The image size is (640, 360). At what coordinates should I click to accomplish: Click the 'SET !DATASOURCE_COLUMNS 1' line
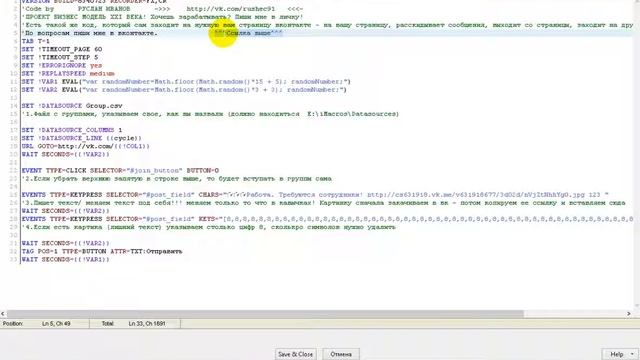click(x=72, y=130)
